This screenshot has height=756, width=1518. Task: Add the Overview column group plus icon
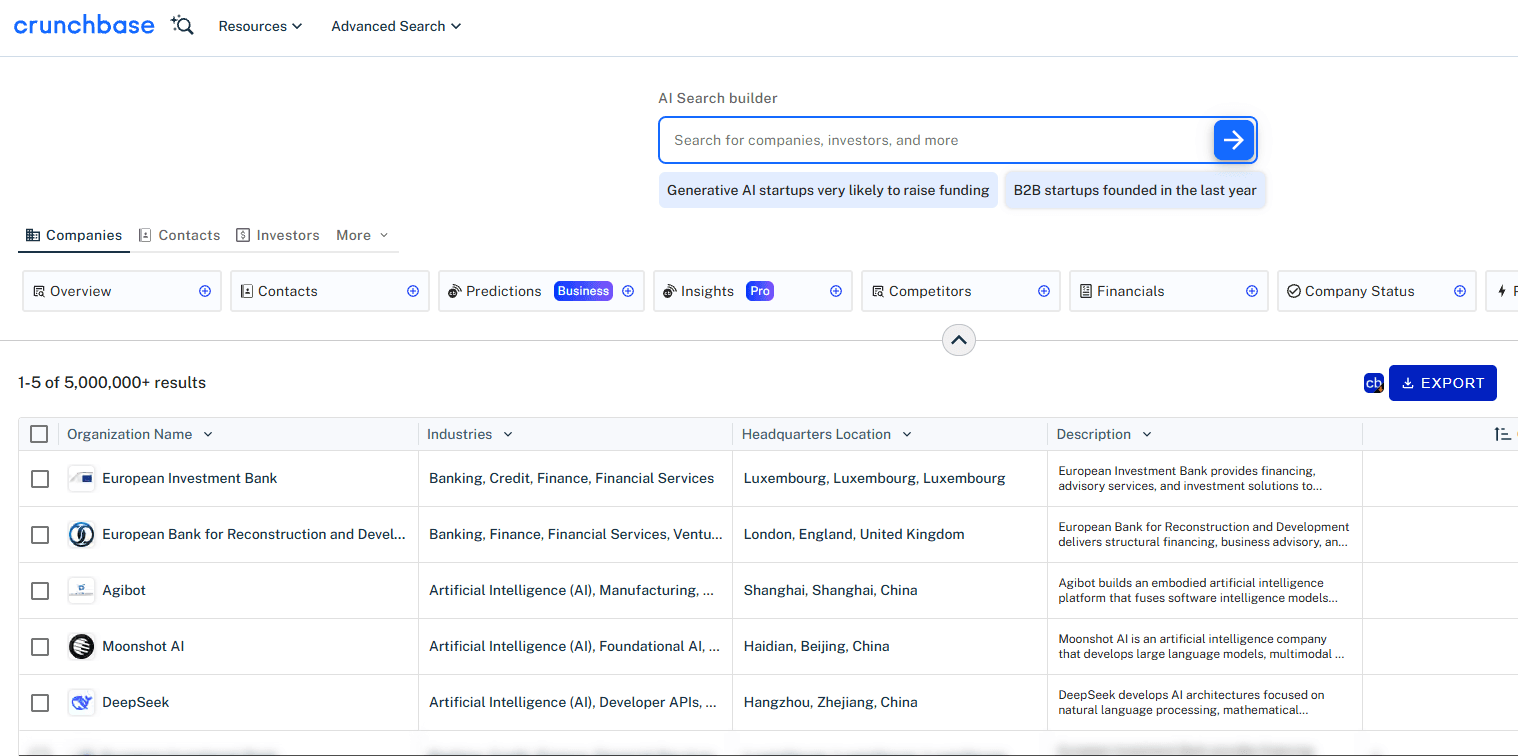pyautogui.click(x=205, y=291)
